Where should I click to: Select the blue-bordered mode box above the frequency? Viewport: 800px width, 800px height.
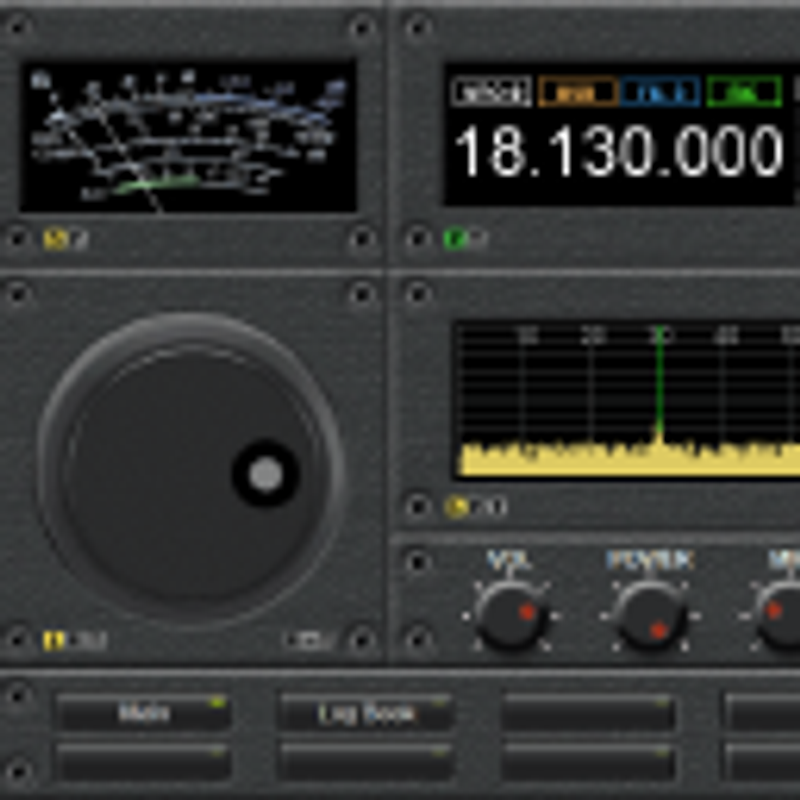point(661,92)
